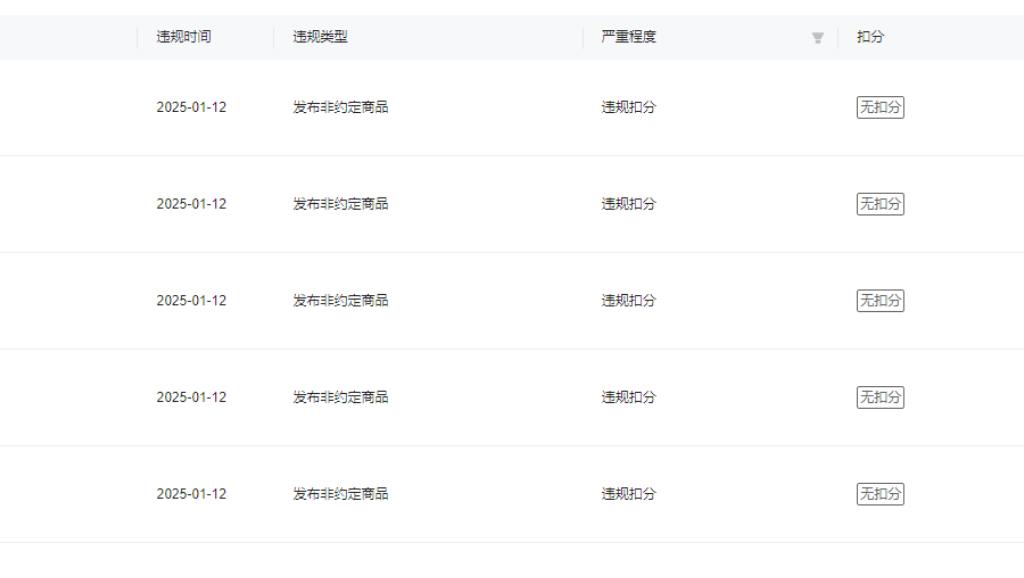Click the 扣分 column header
This screenshot has width=1024, height=578.
point(870,37)
